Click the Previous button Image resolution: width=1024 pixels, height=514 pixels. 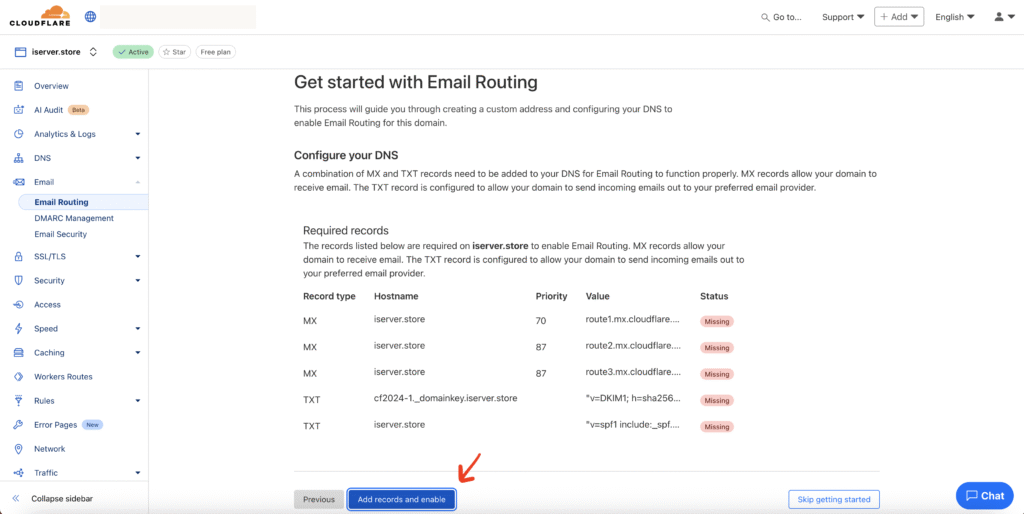coord(319,500)
